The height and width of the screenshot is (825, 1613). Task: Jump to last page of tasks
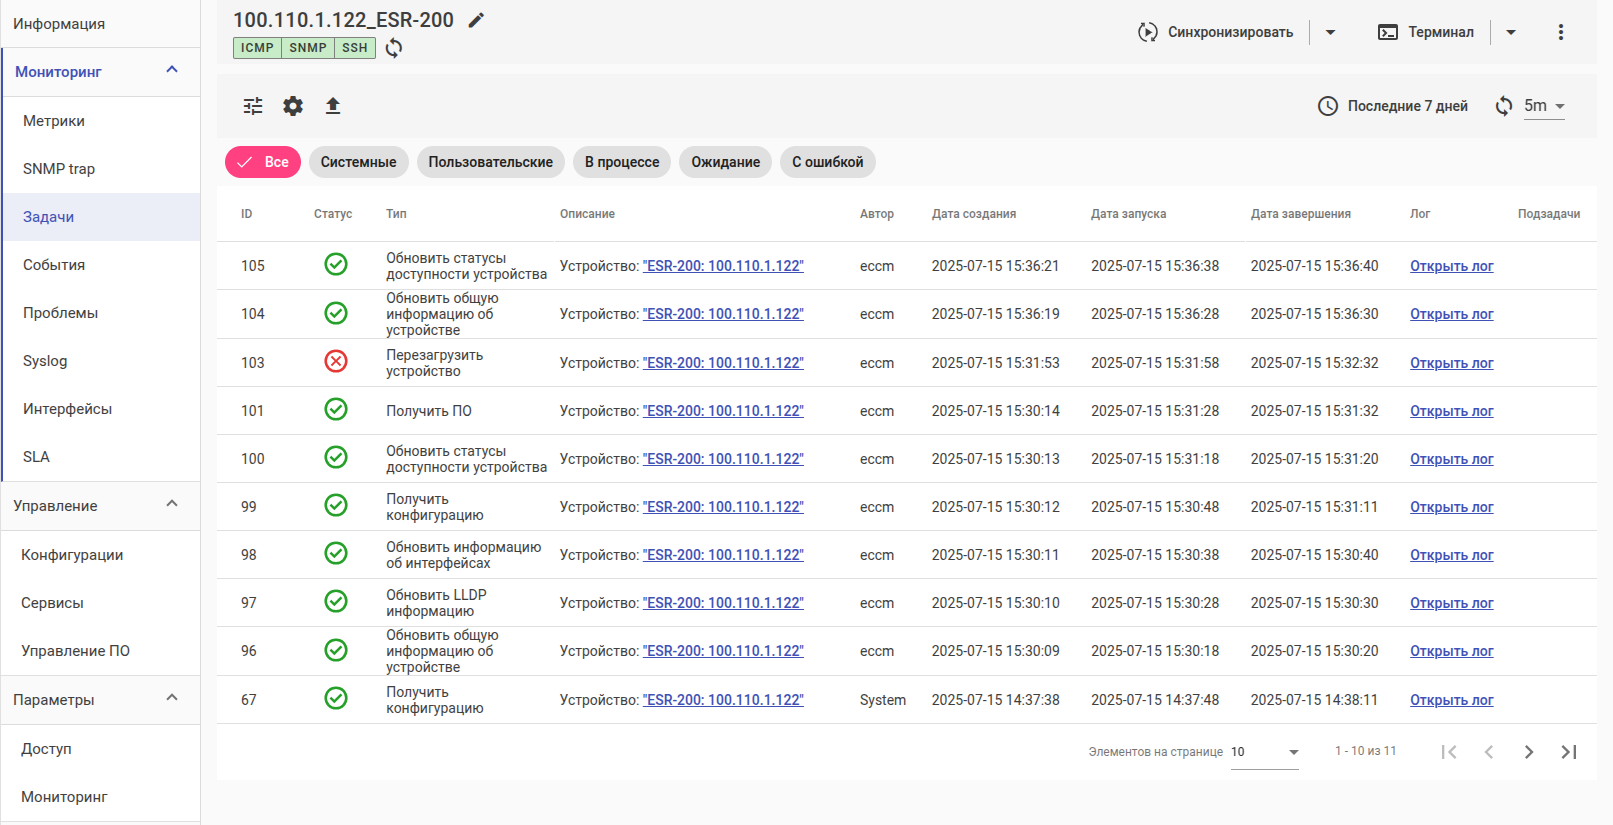point(1568,752)
